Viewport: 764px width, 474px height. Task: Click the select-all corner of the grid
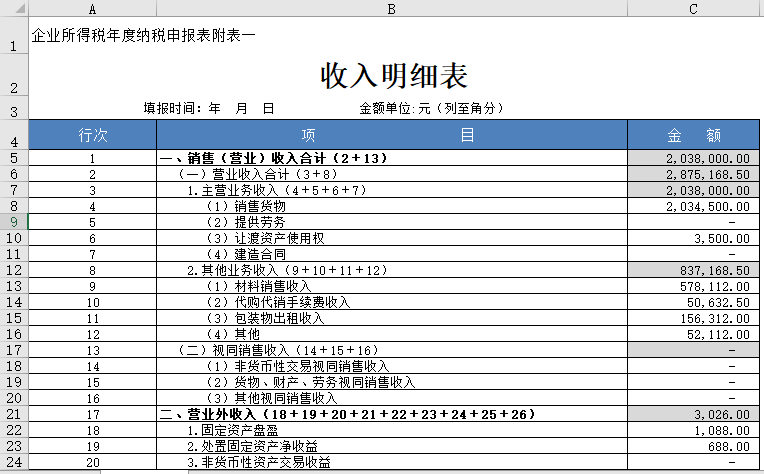pos(14,8)
